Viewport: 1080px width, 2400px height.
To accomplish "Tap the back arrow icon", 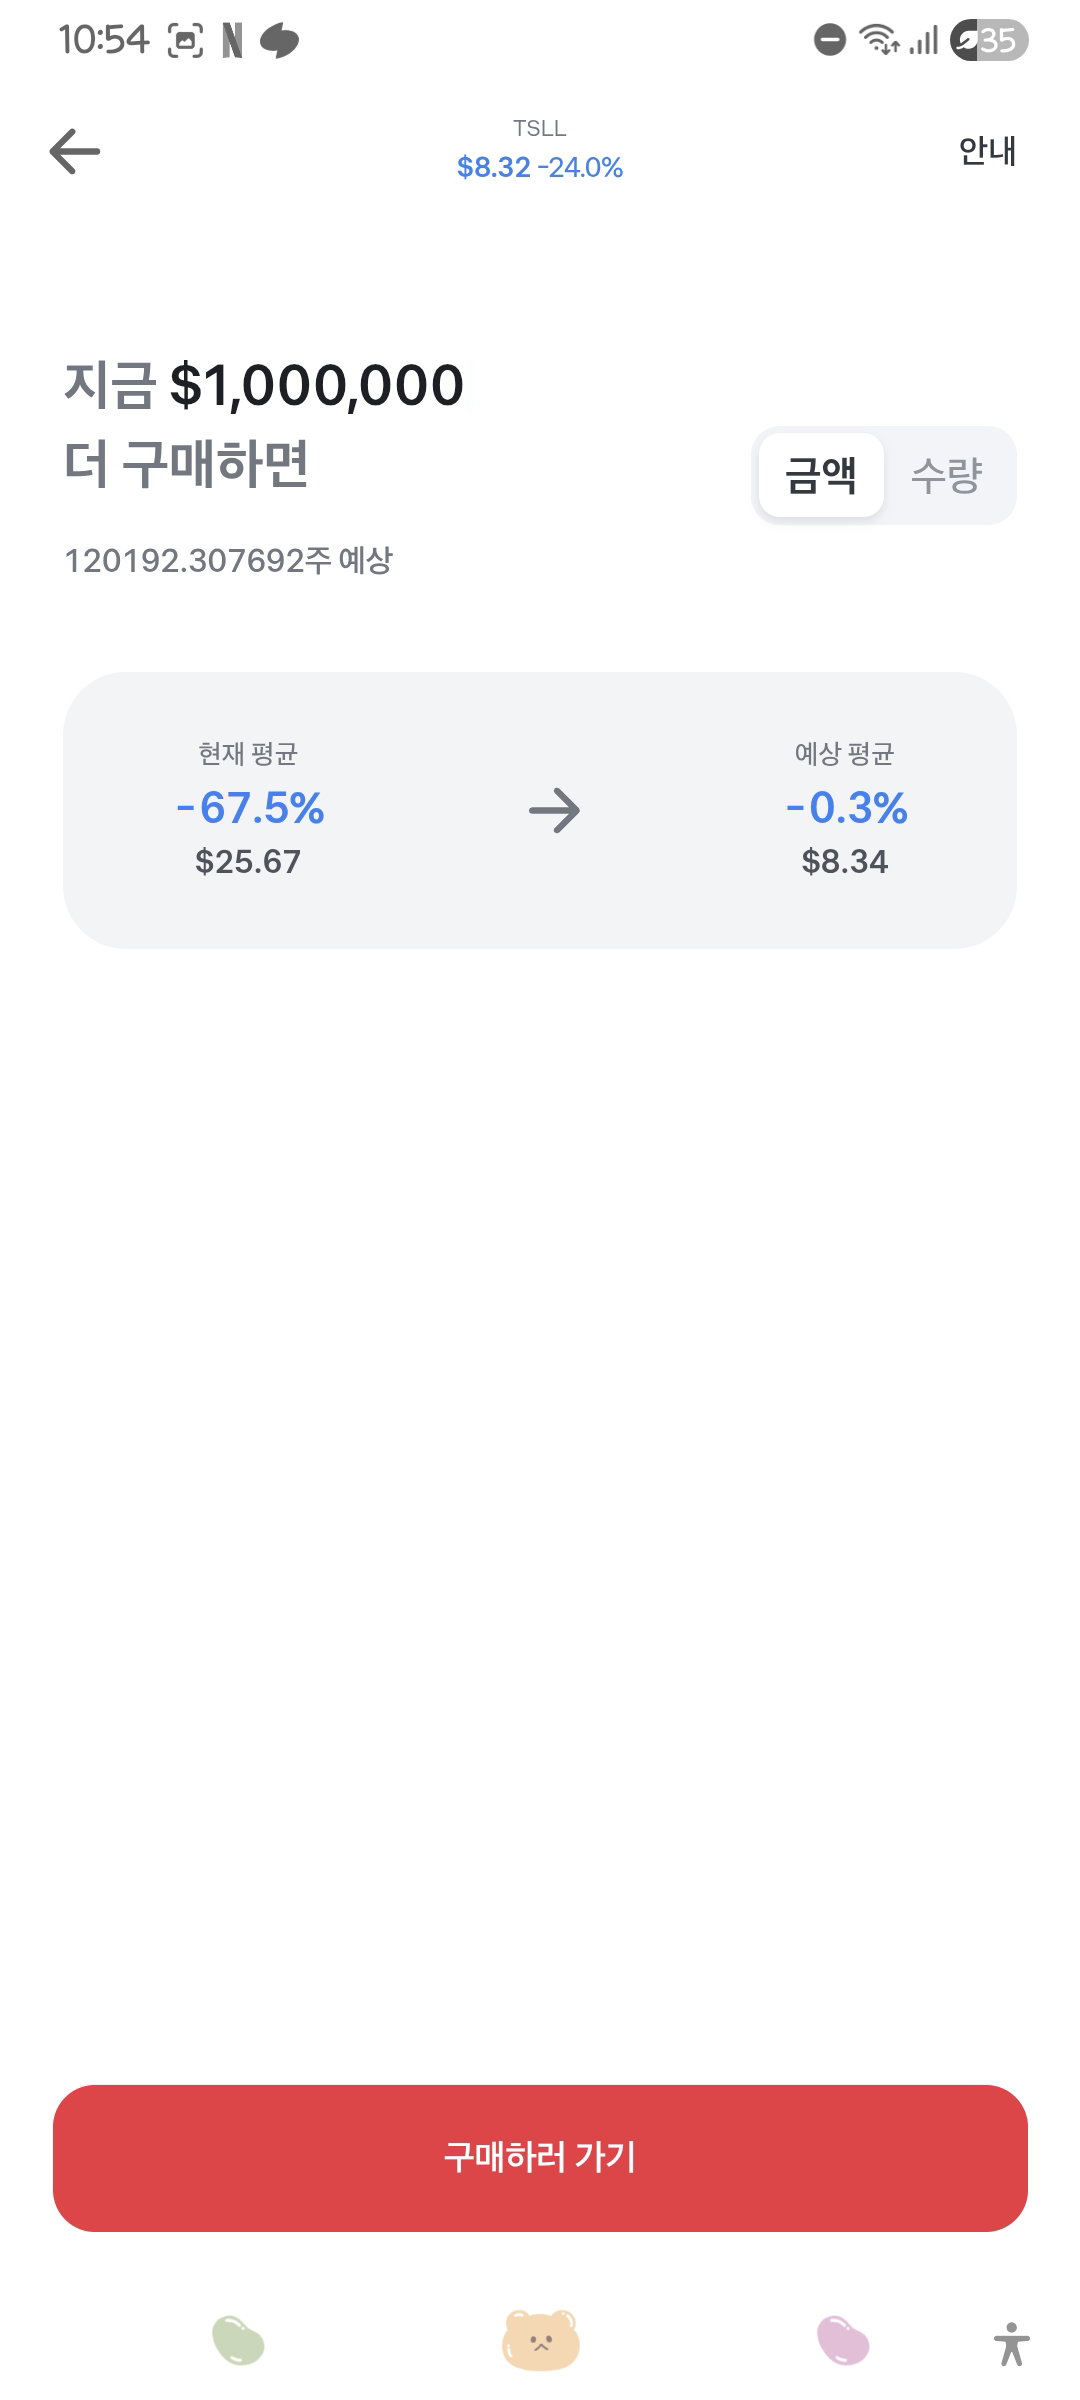I will pos(75,151).
